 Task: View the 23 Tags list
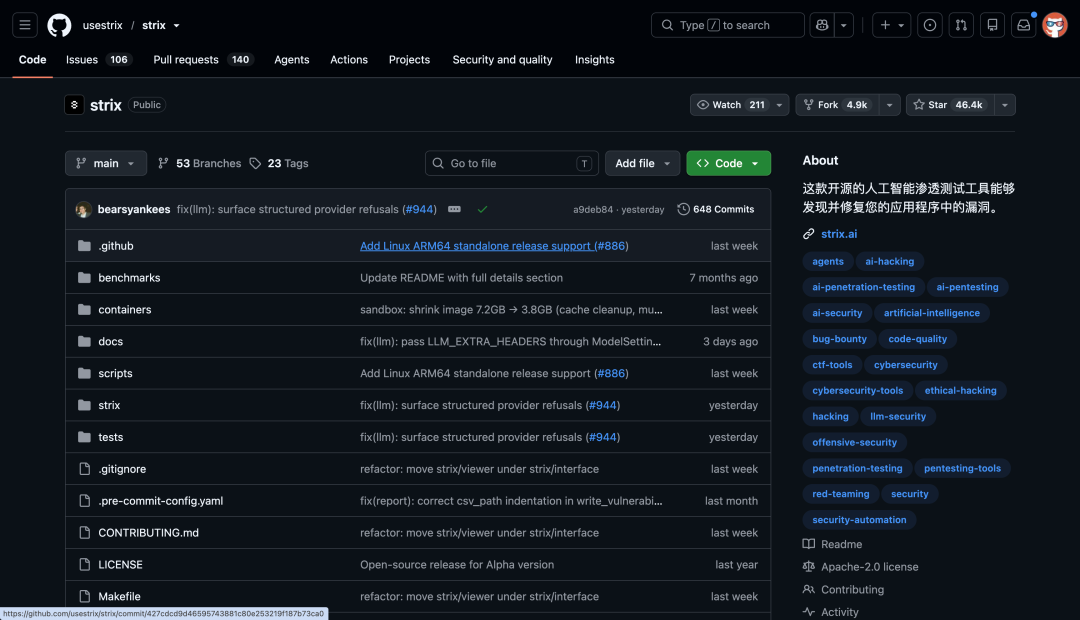[x=279, y=163]
